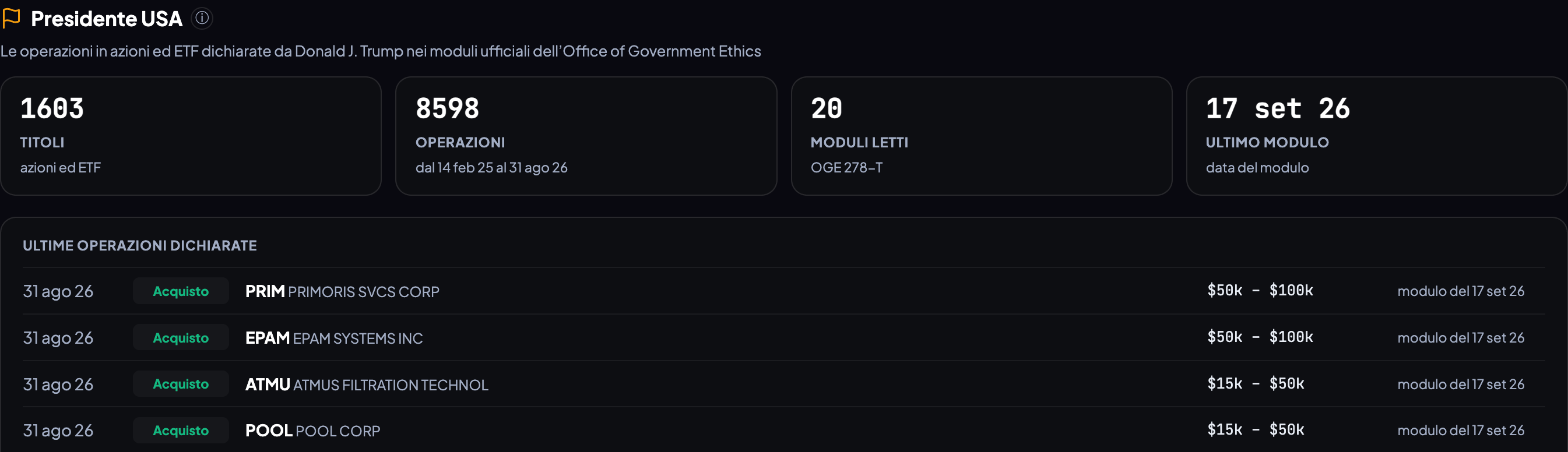Image resolution: width=1568 pixels, height=452 pixels.
Task: Click the Acquisto badge on the POOL row
Action: coord(181,430)
